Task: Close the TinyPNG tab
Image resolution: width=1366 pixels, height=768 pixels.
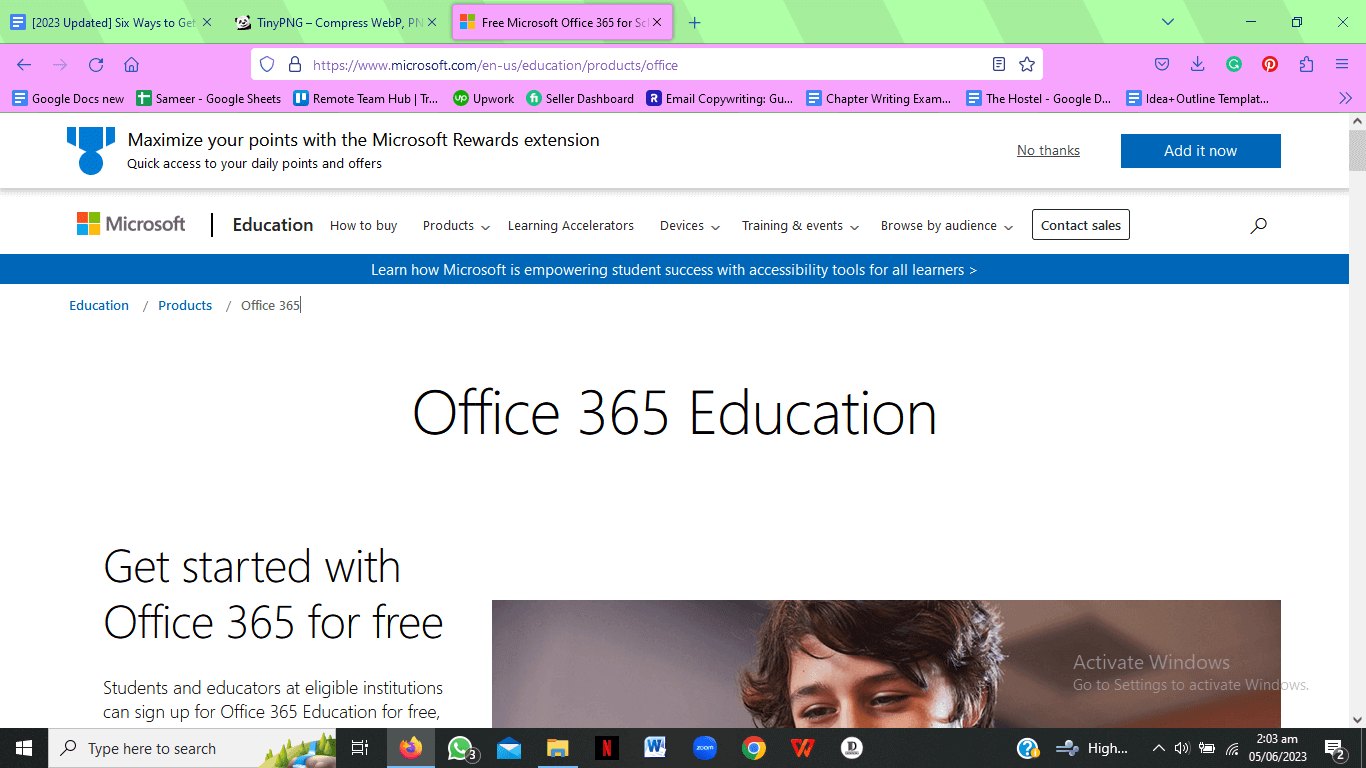Action: click(x=432, y=22)
